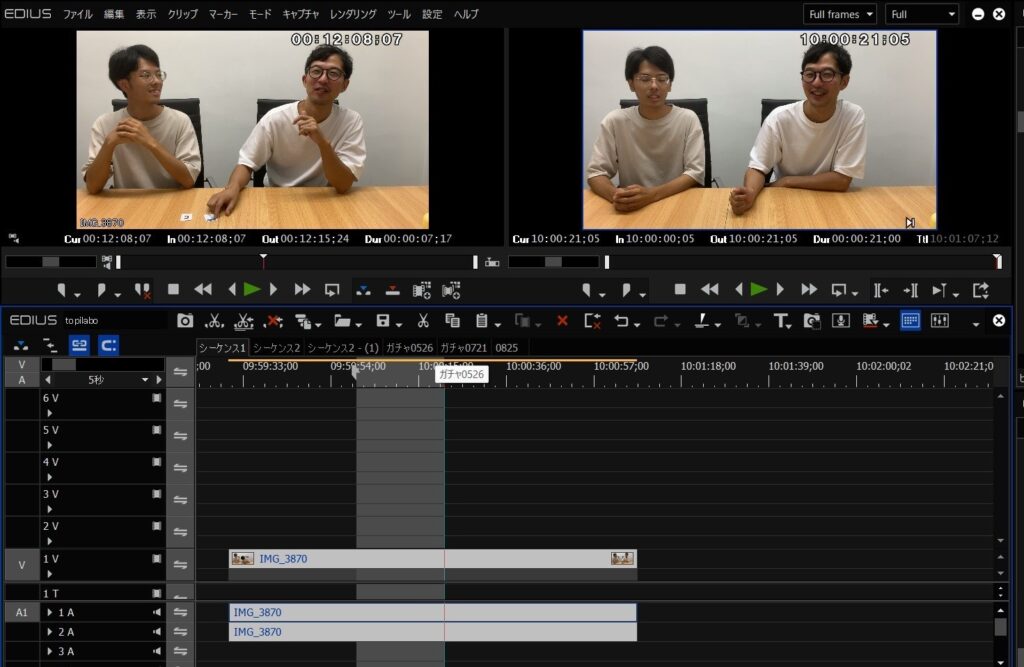Toggle video visibility for track 2 V

[156, 526]
